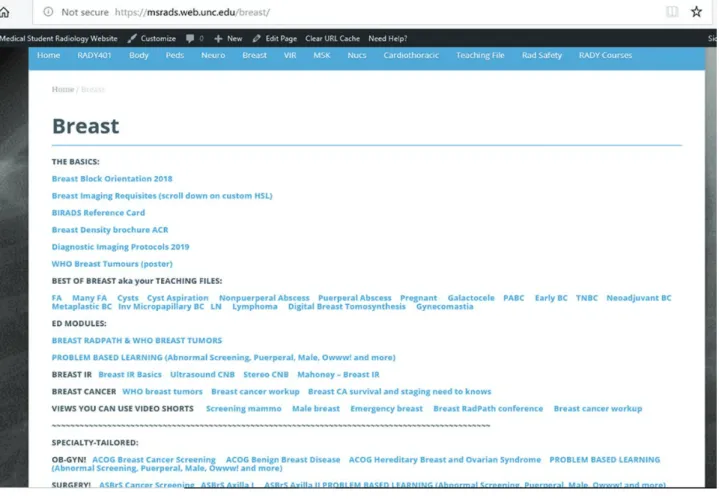Open the Cardiothoracic navigation tab

point(411,55)
